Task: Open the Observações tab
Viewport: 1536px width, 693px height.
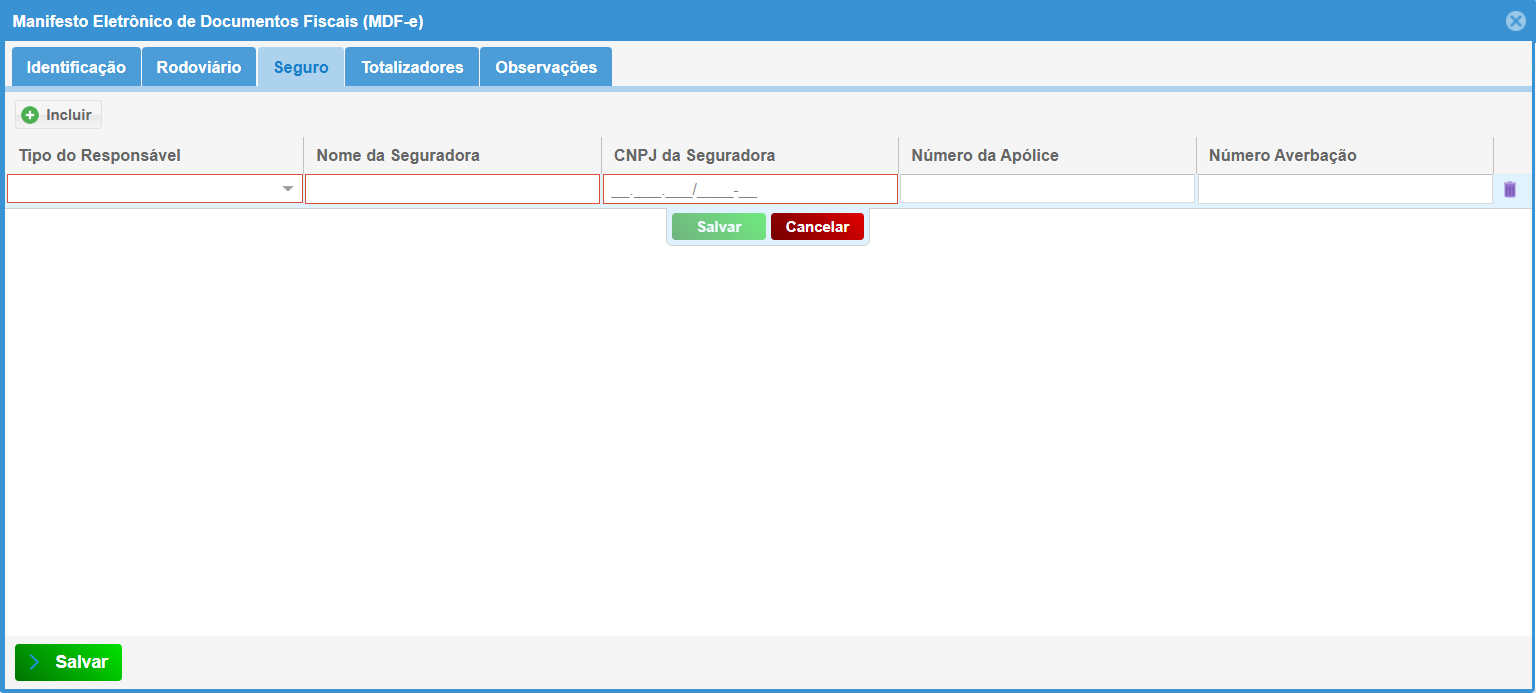Action: click(546, 68)
